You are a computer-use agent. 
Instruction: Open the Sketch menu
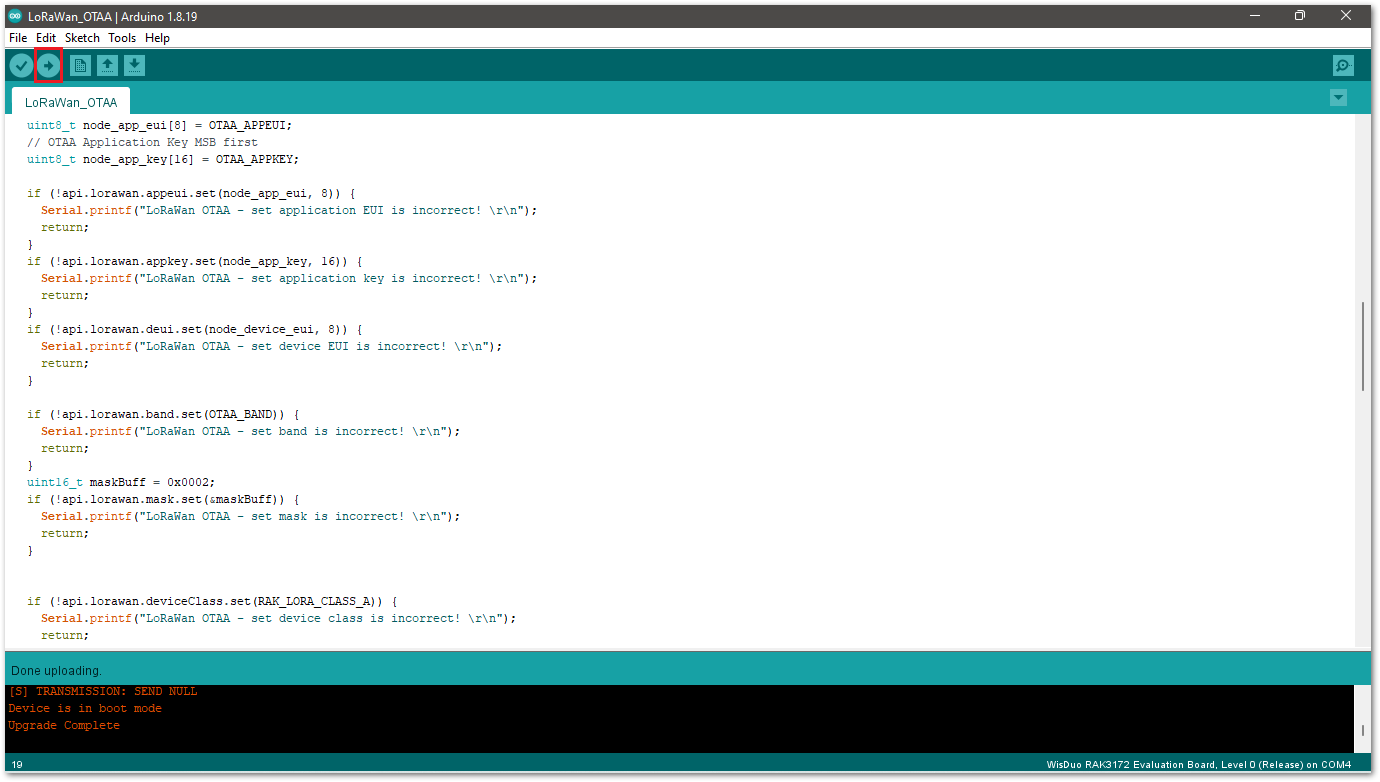[x=82, y=38]
